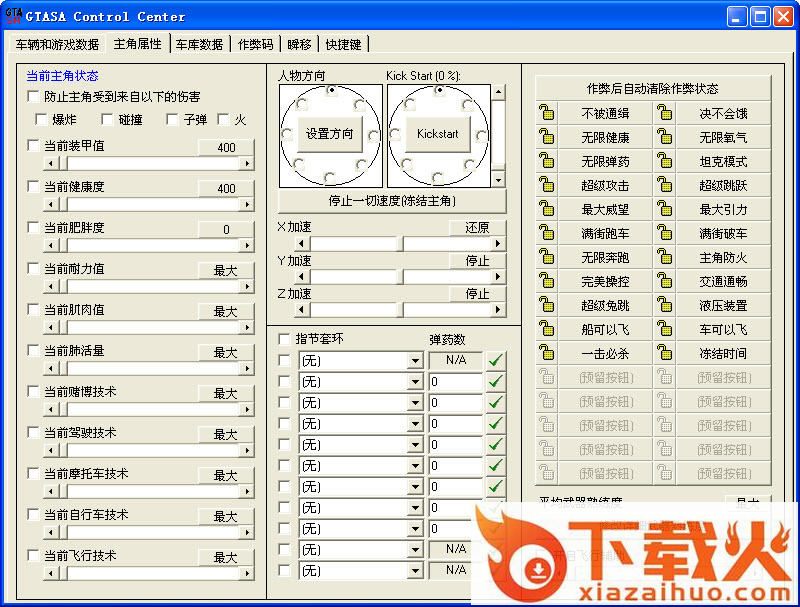This screenshot has height=607, width=800.
Task: Click lock icon beside 船可以飞
Action: 547,328
